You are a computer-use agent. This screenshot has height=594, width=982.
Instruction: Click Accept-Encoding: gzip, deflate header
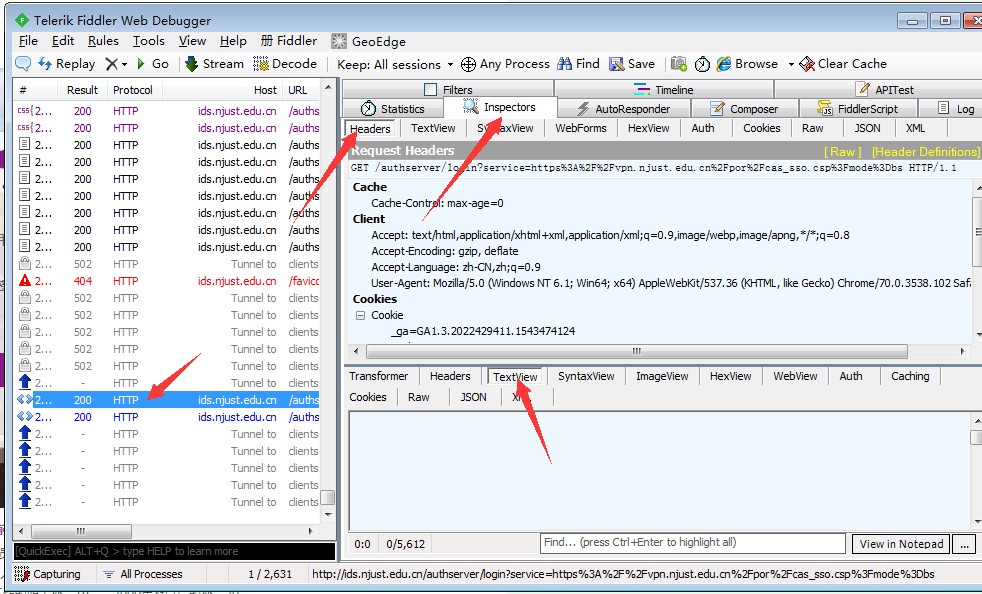[445, 251]
